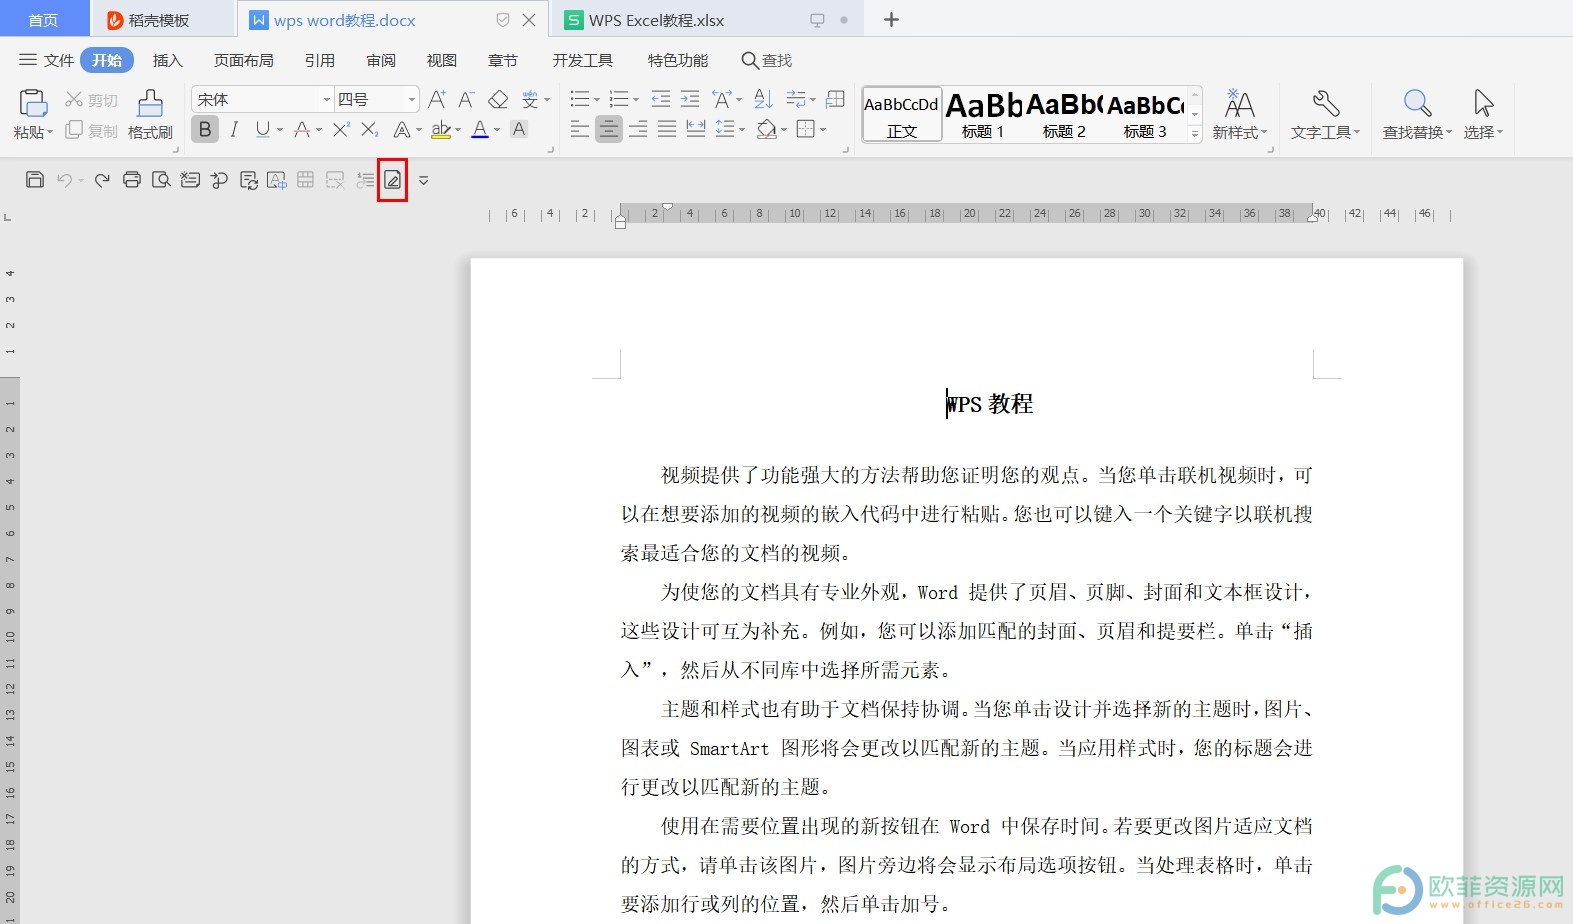1573x924 pixels.
Task: Click the character shading A icon
Action: coord(519,129)
